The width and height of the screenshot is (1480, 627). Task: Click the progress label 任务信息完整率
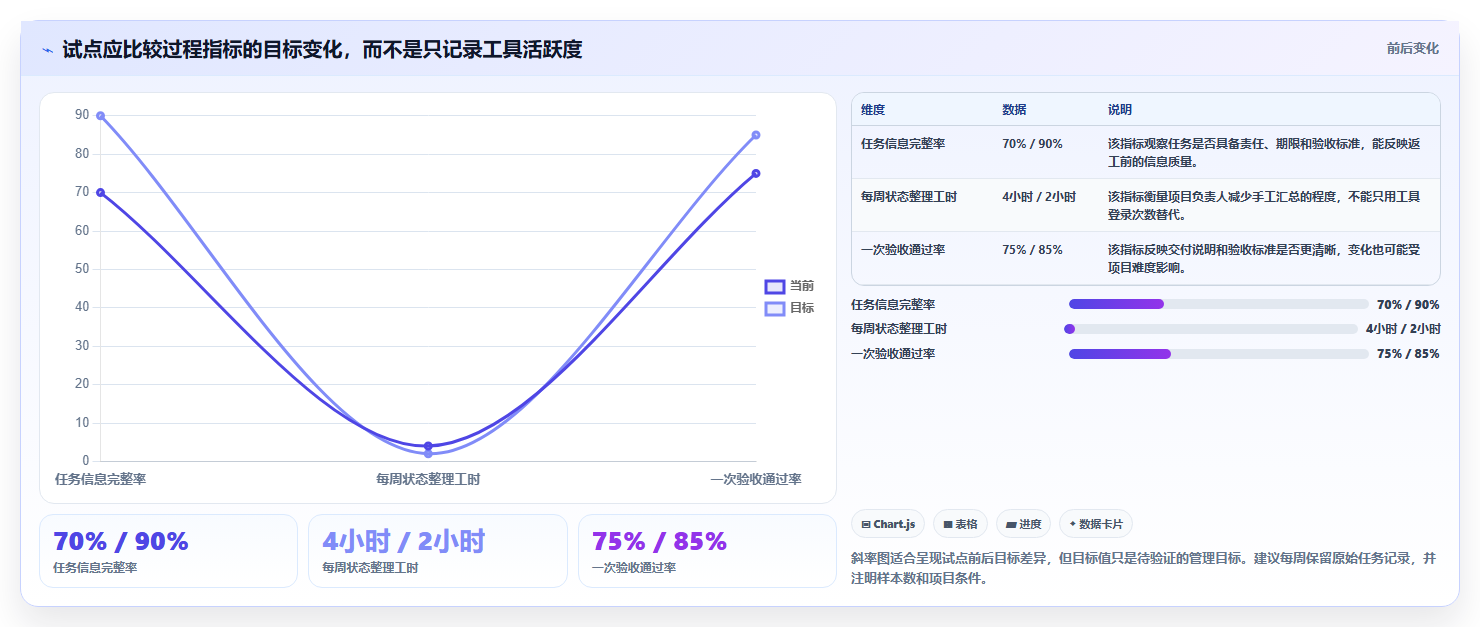(893, 305)
